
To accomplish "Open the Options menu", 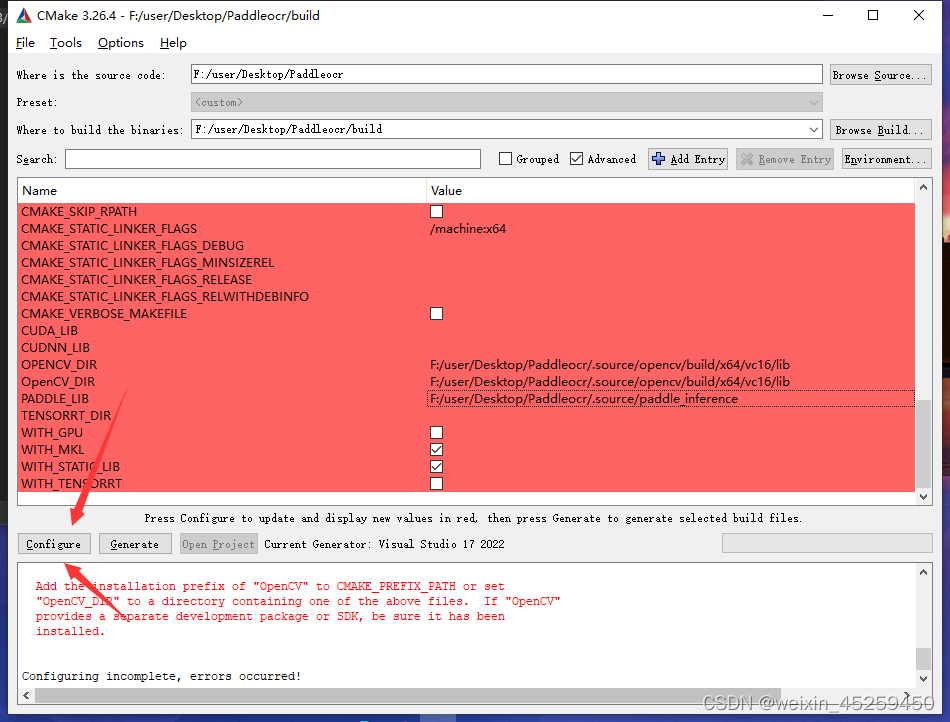I will (x=120, y=43).
